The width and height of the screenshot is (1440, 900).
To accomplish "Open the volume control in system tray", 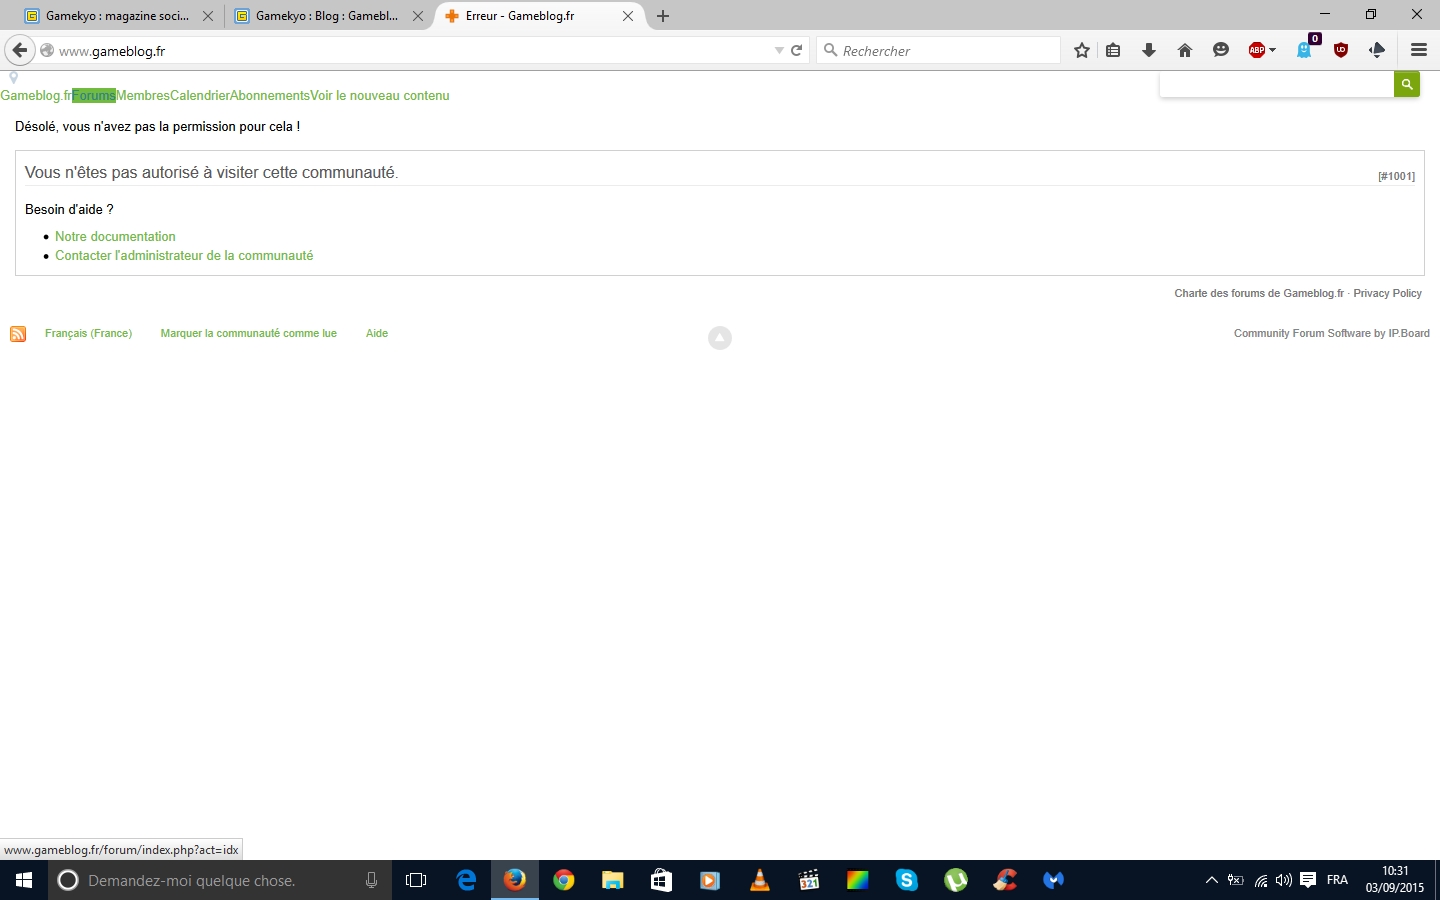I will [x=1284, y=880].
